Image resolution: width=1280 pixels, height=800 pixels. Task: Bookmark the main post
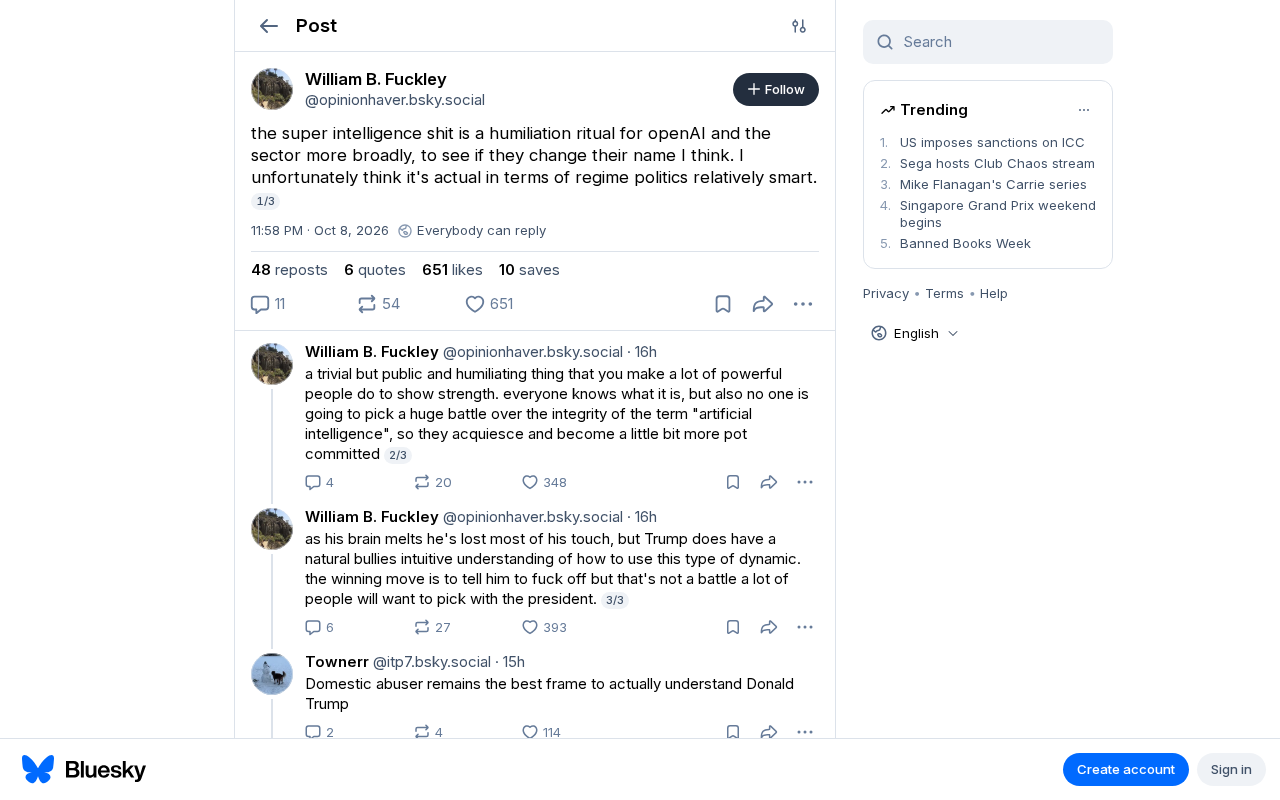723,304
